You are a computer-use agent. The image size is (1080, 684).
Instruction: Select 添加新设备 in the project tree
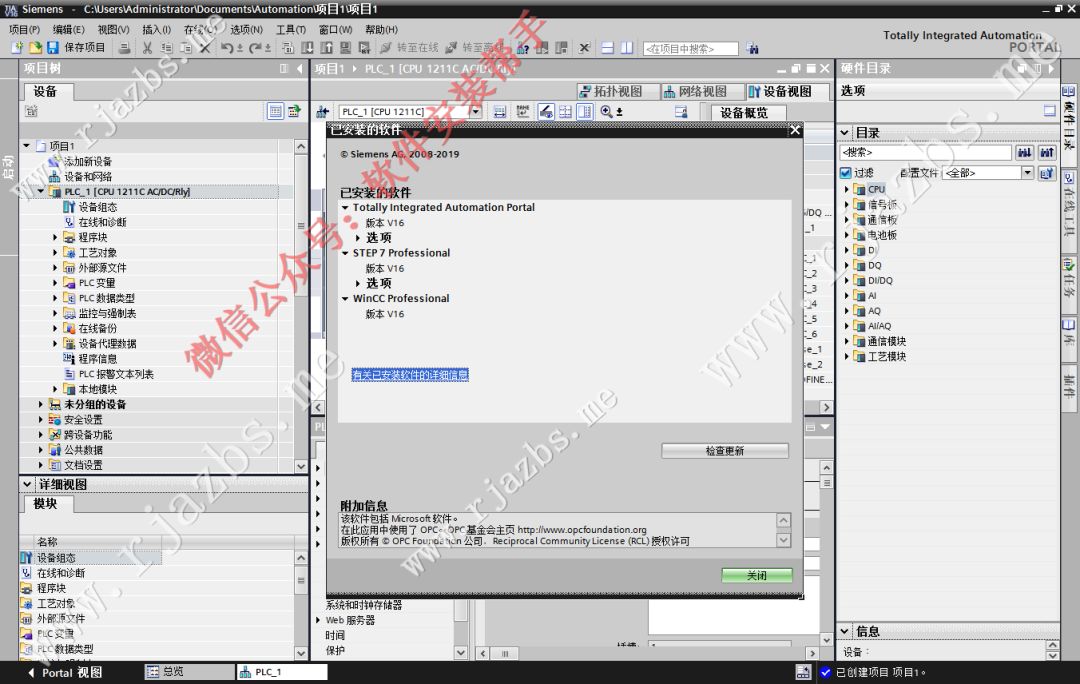(x=87, y=161)
